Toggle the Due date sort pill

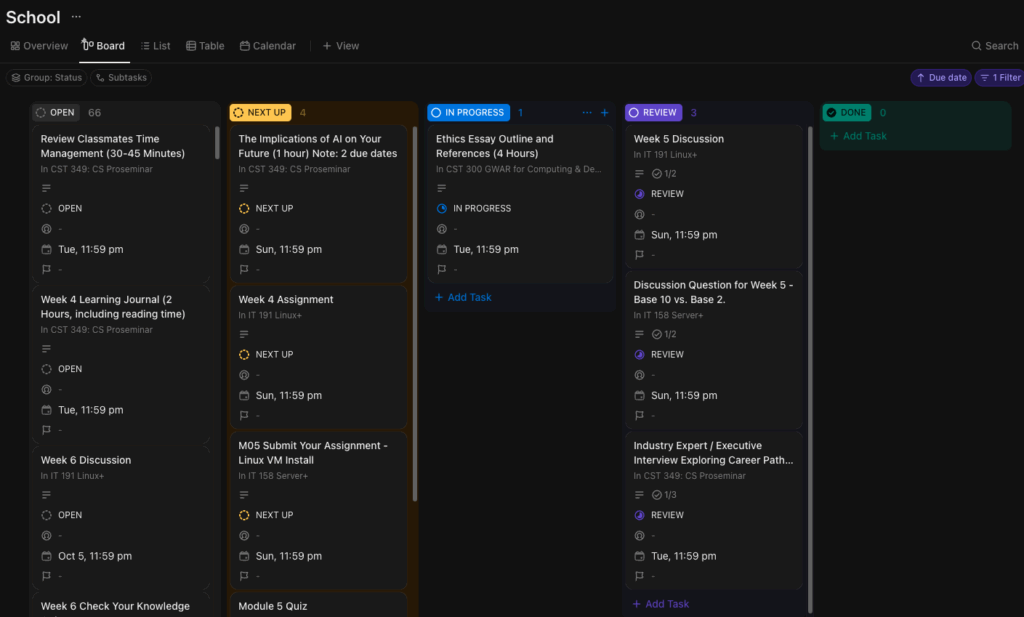(x=940, y=78)
